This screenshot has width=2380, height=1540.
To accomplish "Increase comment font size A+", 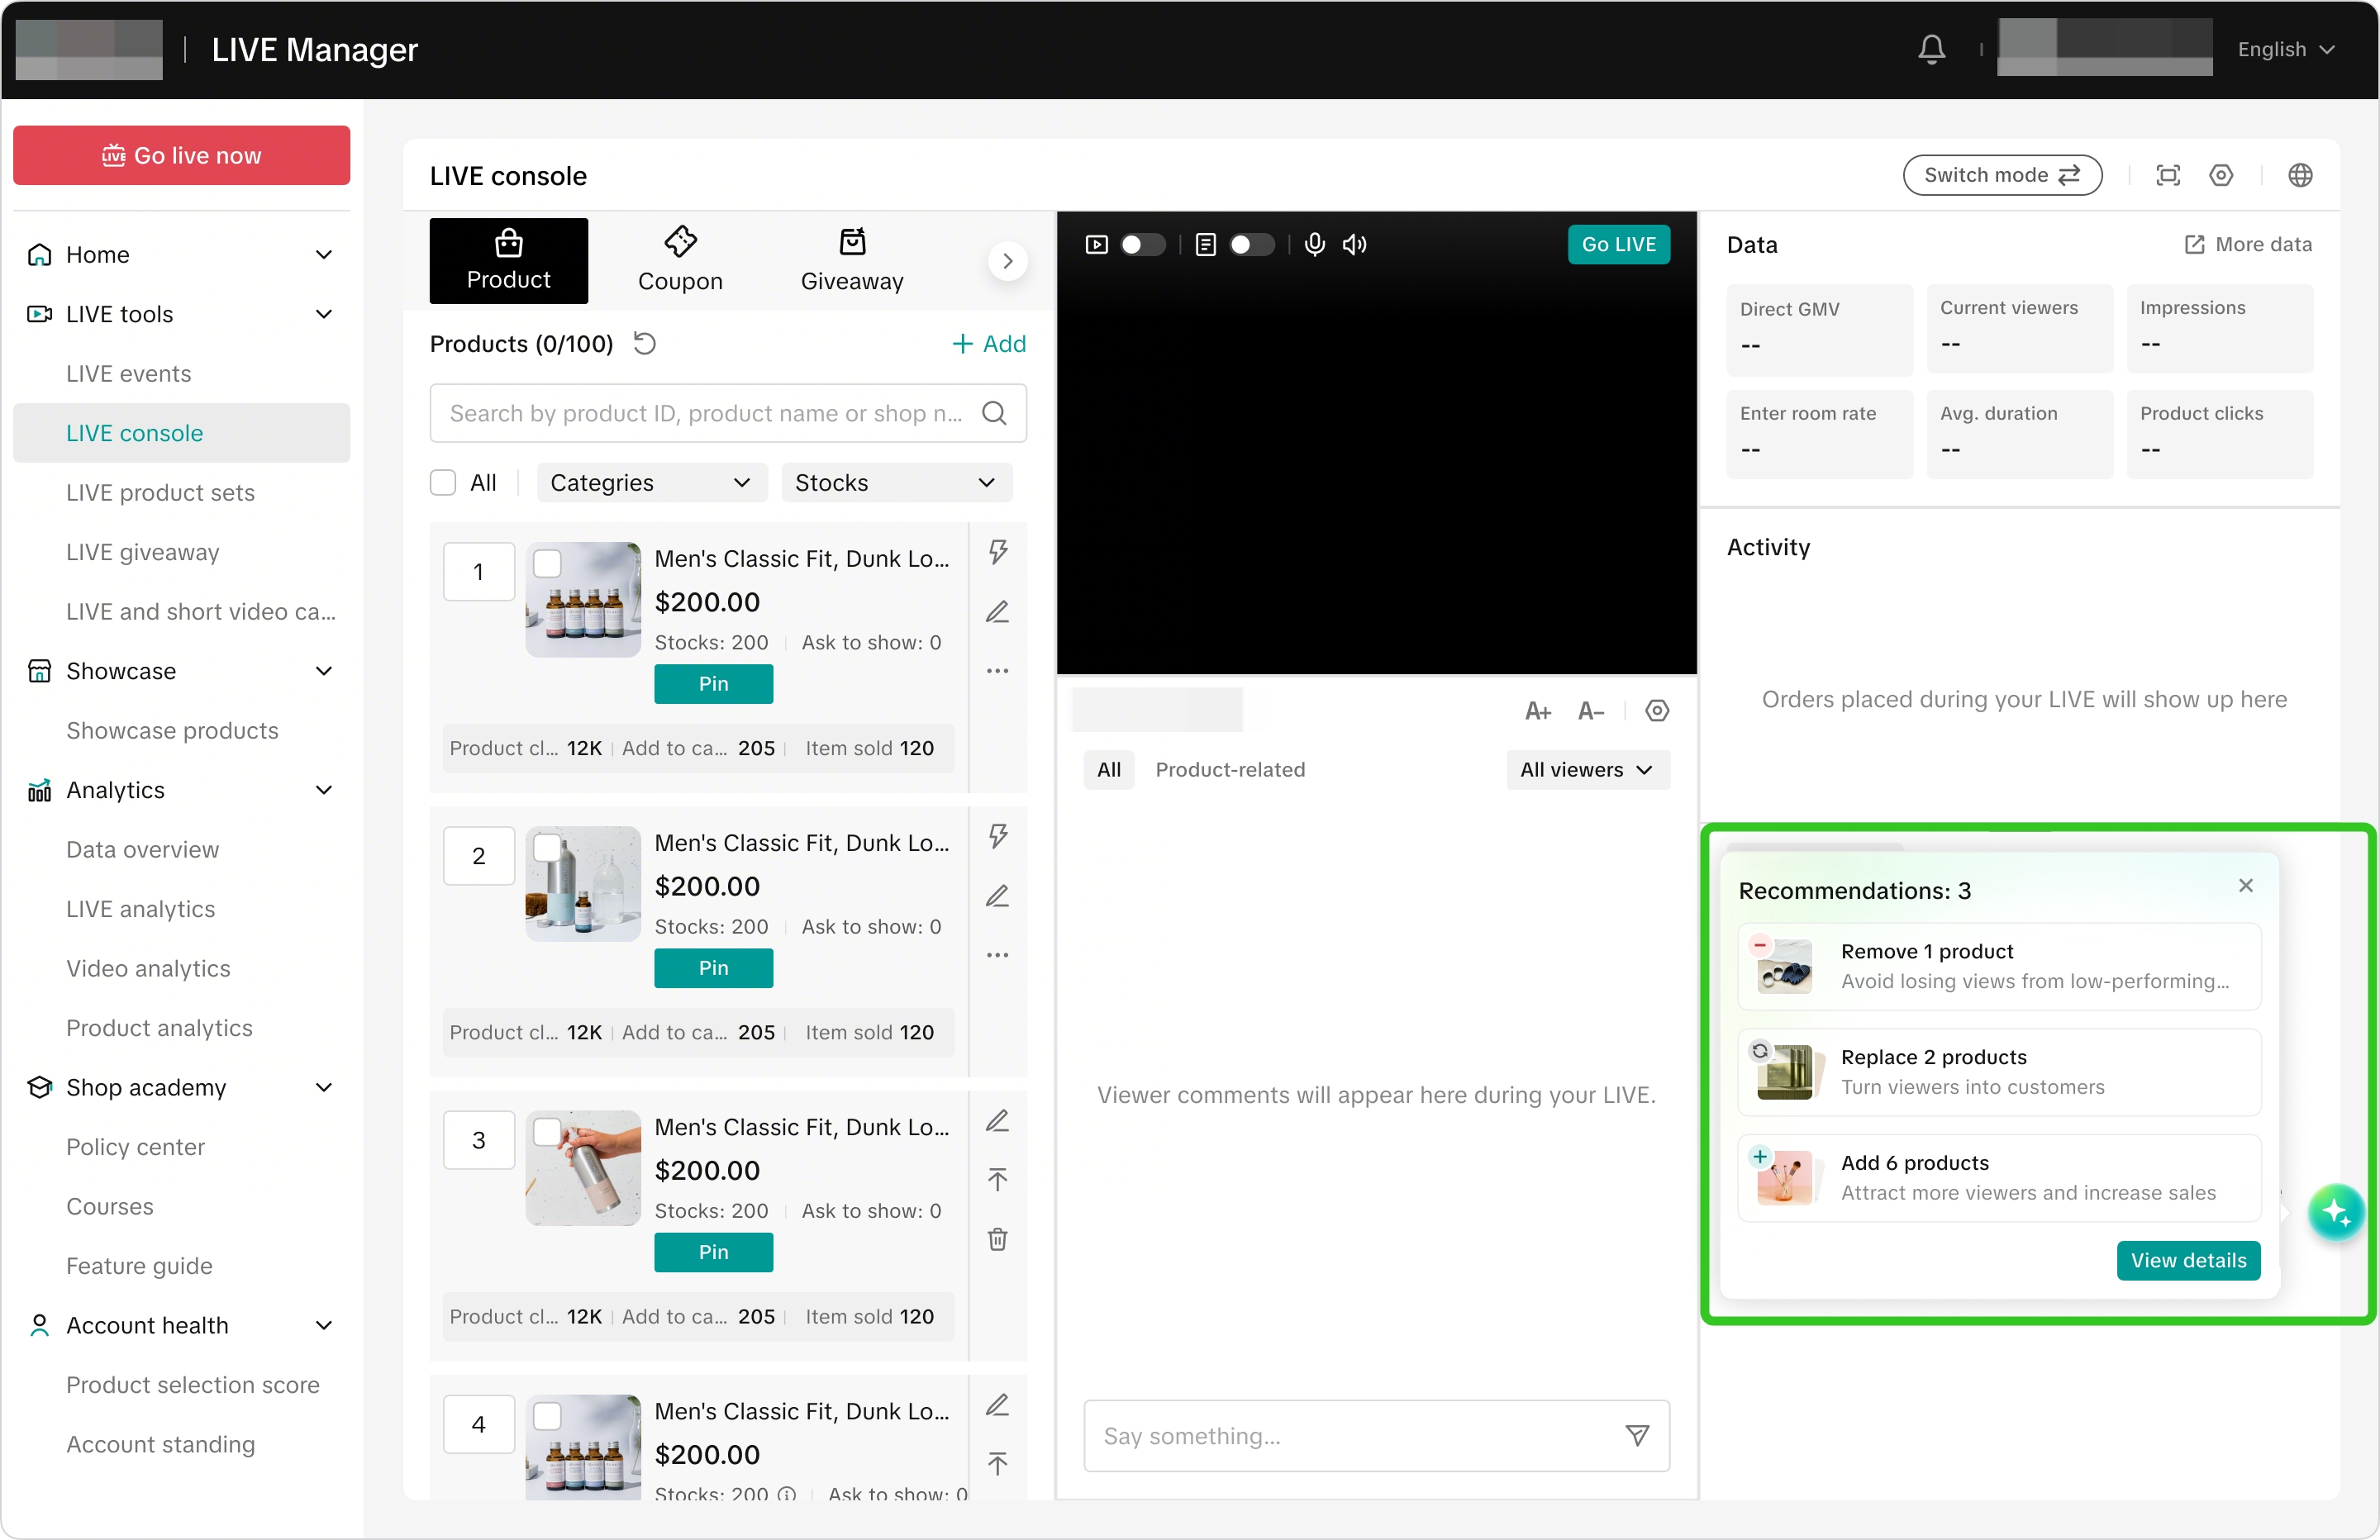I will 1537,711.
